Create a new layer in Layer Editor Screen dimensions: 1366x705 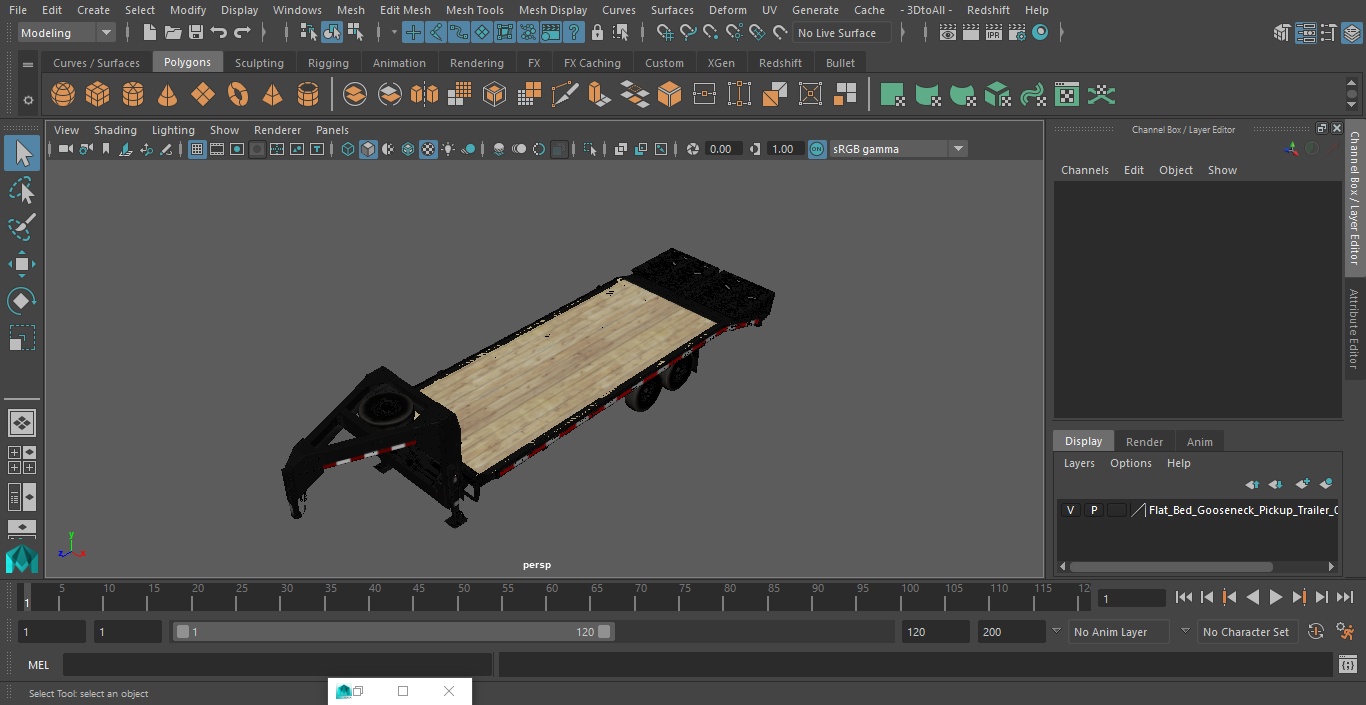tap(1302, 484)
